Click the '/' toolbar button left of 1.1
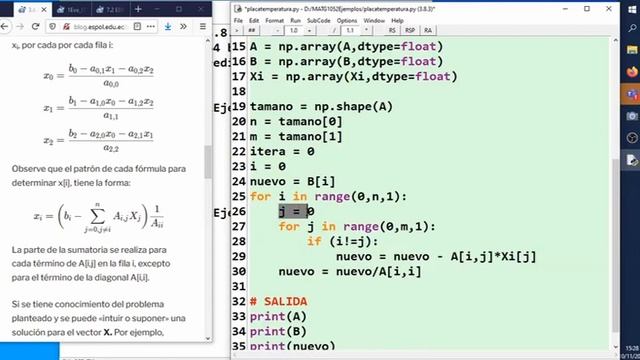640x360 pixels. pyautogui.click(x=334, y=30)
